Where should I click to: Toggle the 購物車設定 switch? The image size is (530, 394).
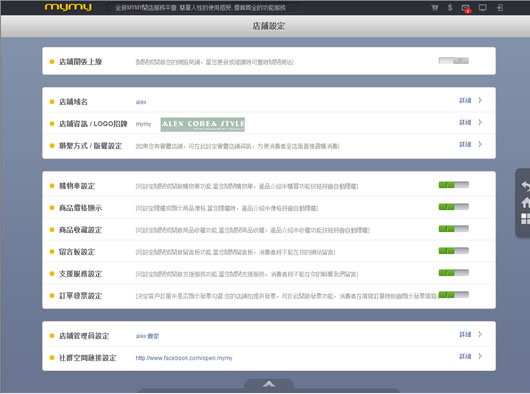tap(454, 185)
